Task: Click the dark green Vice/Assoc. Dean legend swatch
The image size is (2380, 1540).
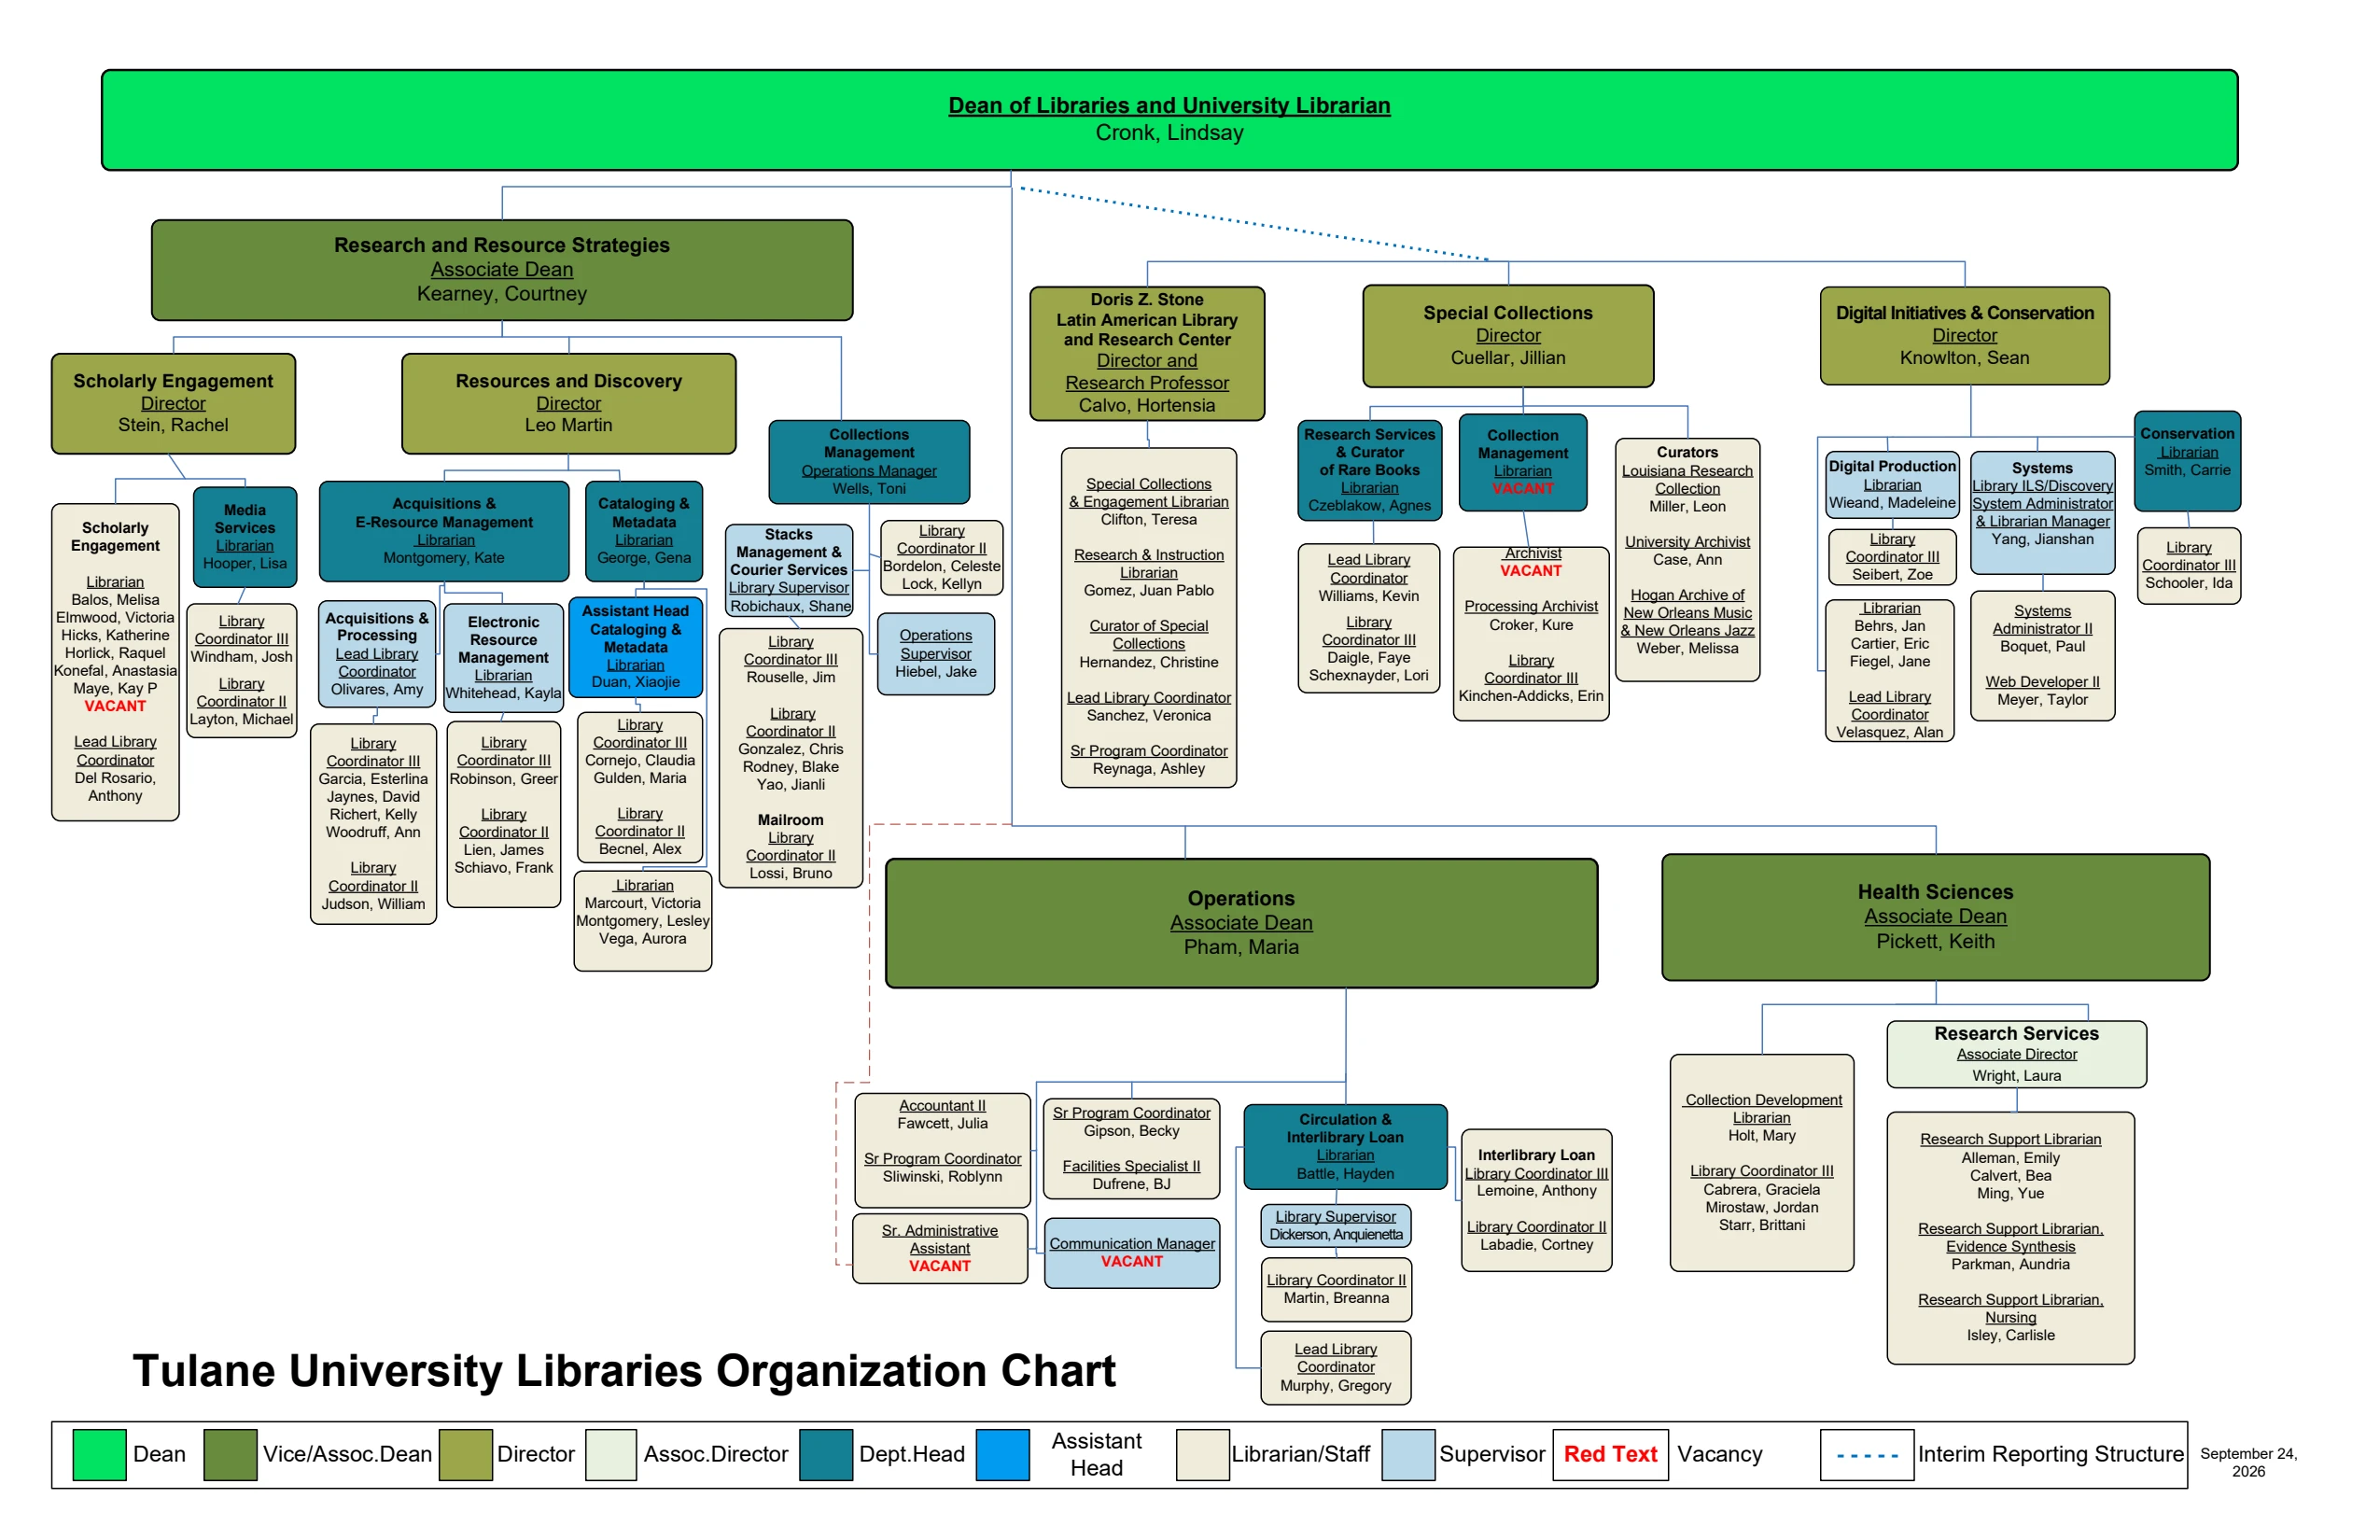Action: (x=230, y=1454)
